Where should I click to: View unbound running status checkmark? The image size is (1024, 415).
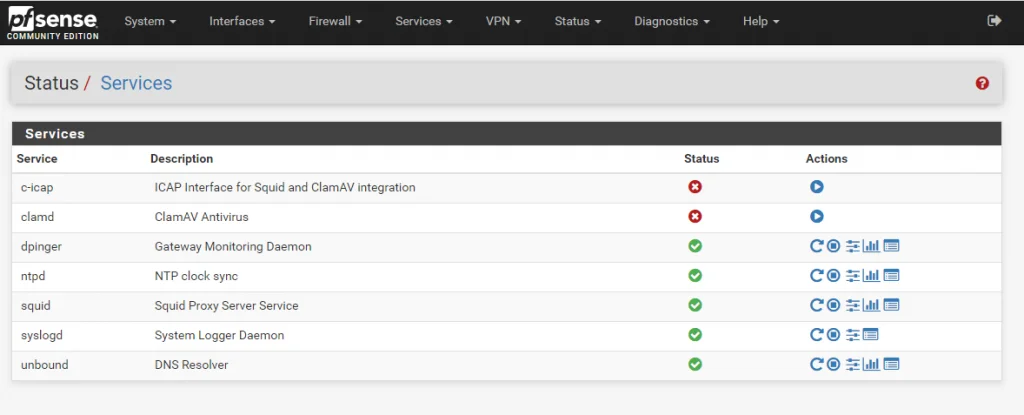click(695, 364)
